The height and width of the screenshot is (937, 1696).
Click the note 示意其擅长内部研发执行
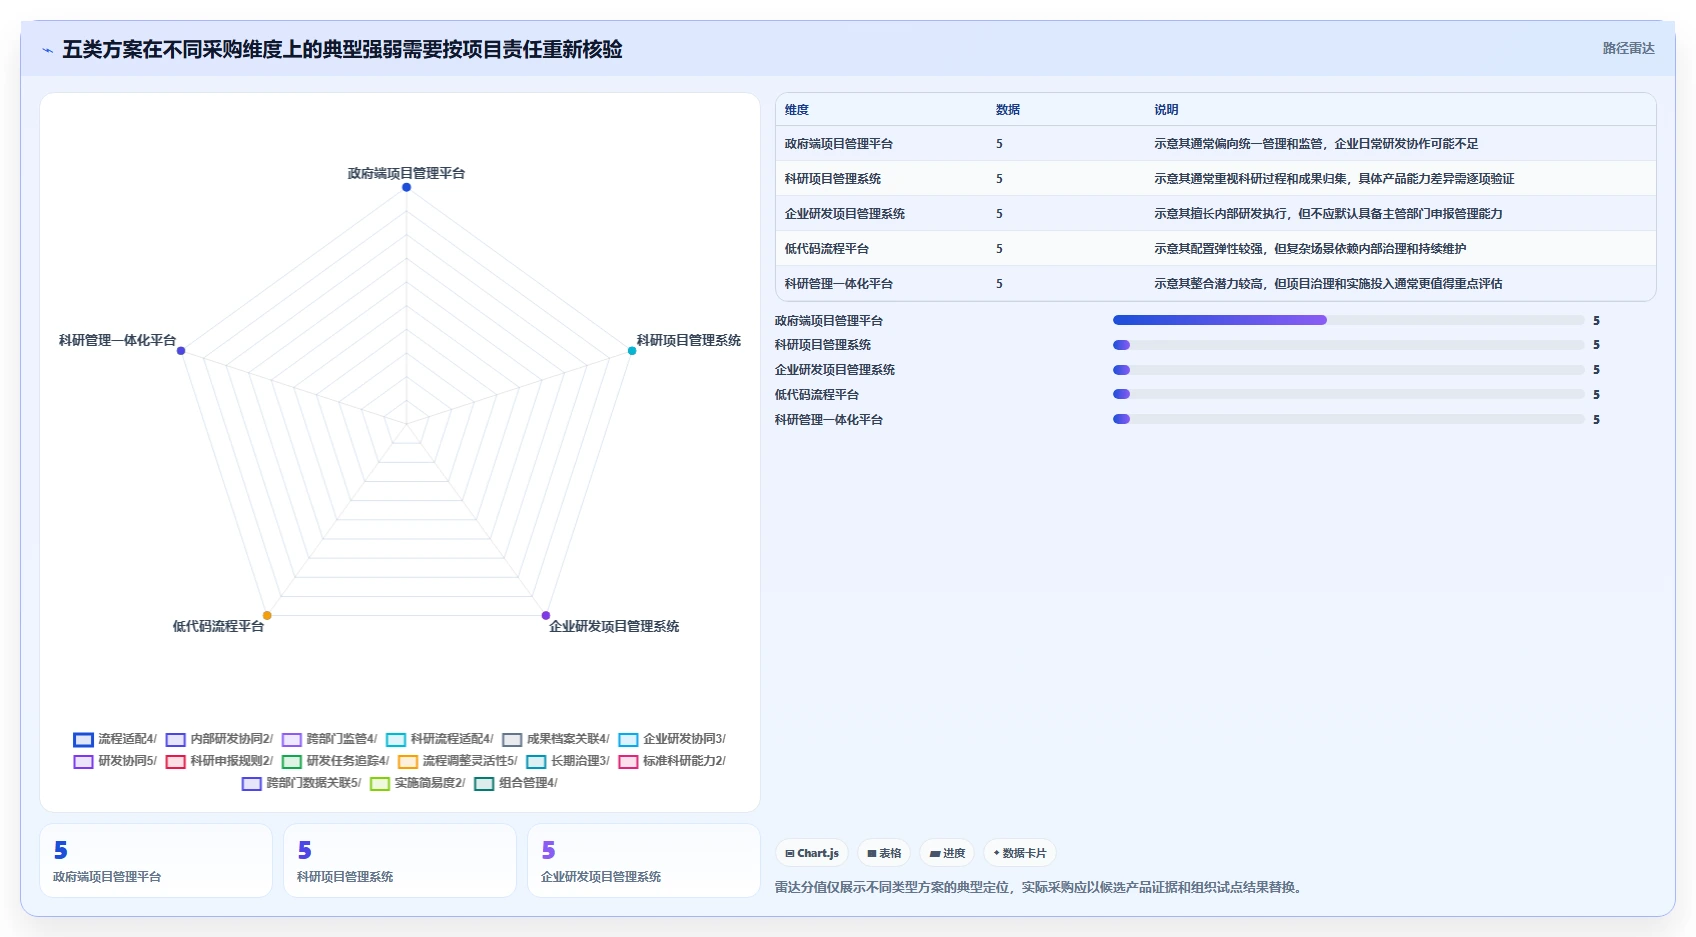pyautogui.click(x=1328, y=214)
